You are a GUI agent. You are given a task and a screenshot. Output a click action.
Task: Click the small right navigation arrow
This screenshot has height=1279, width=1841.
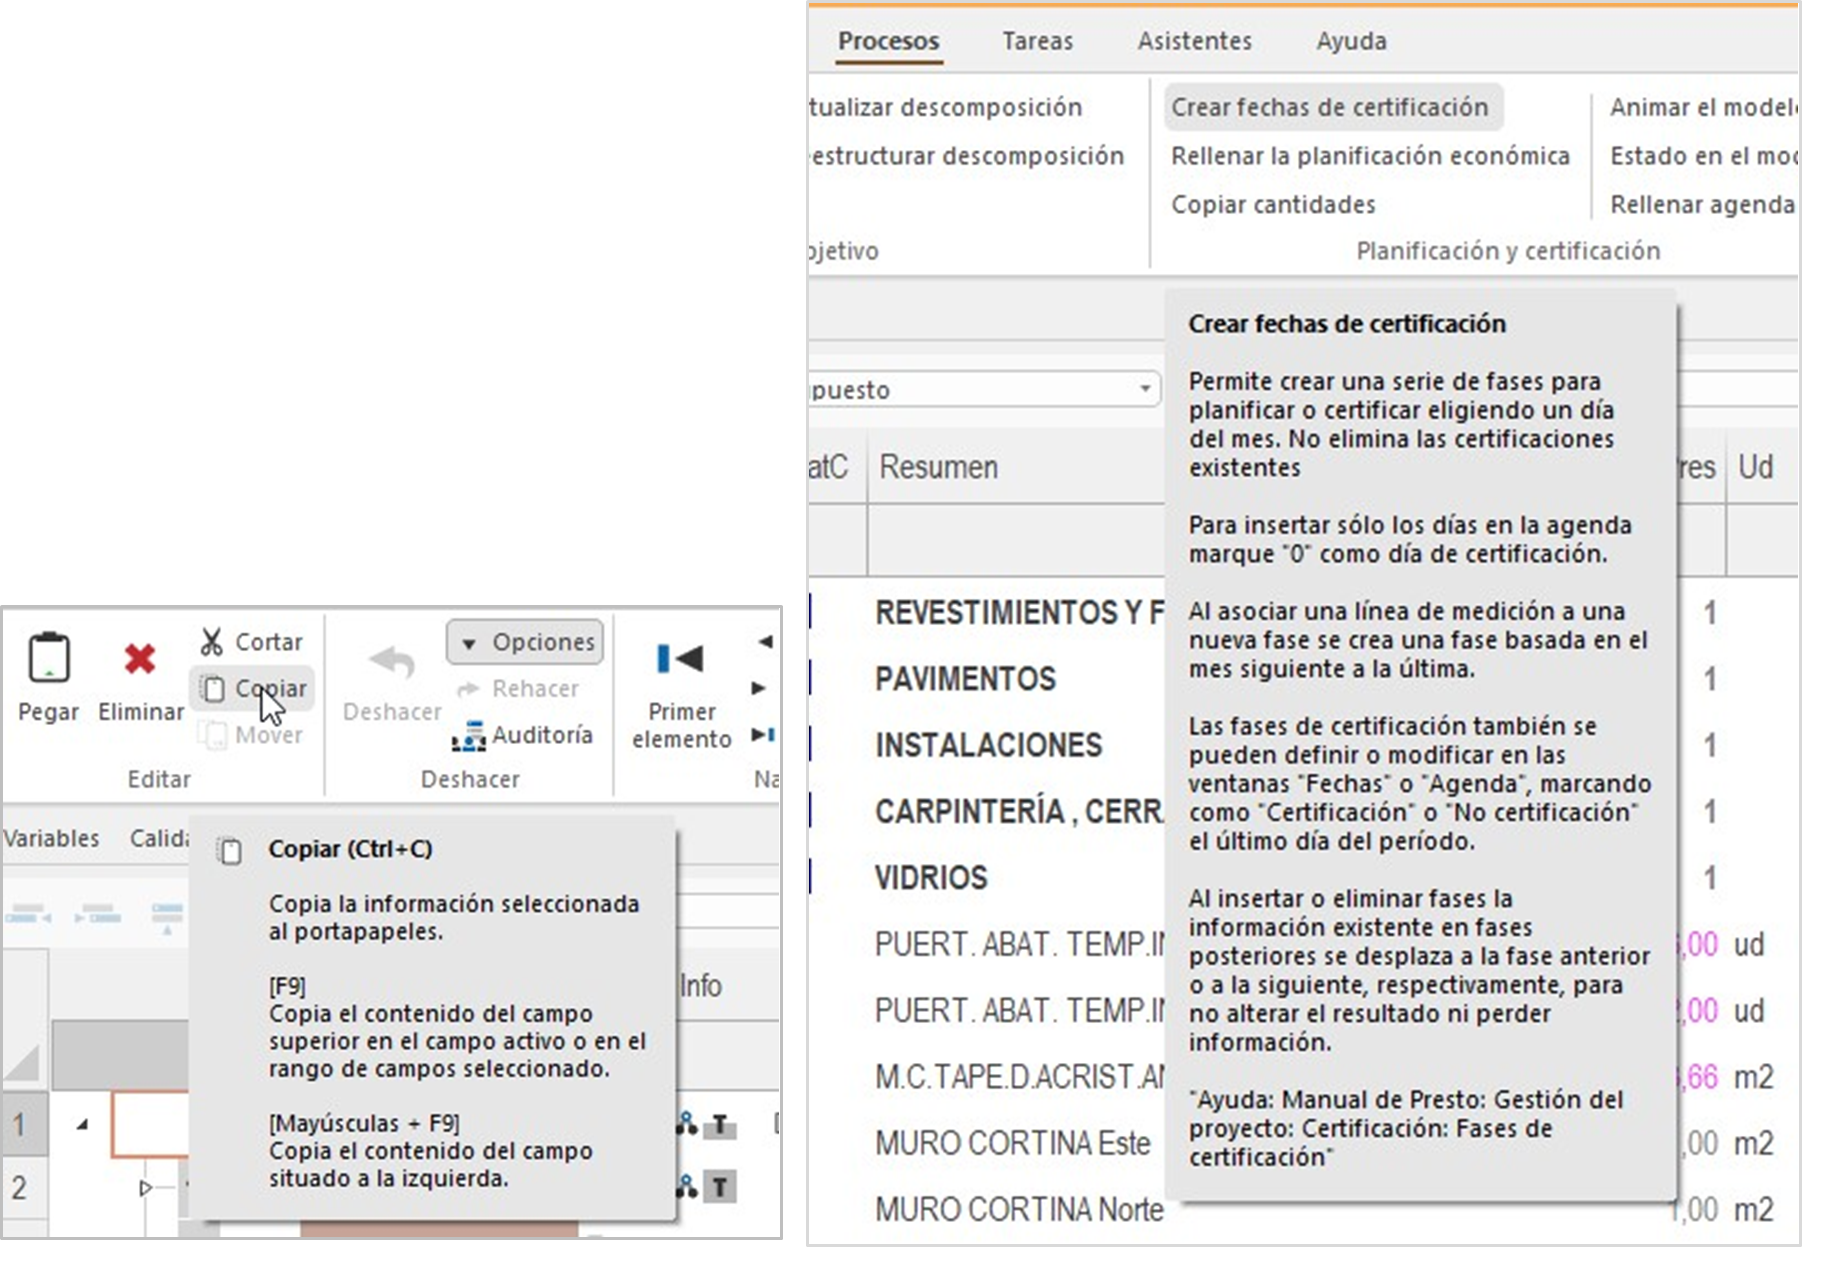(x=758, y=688)
